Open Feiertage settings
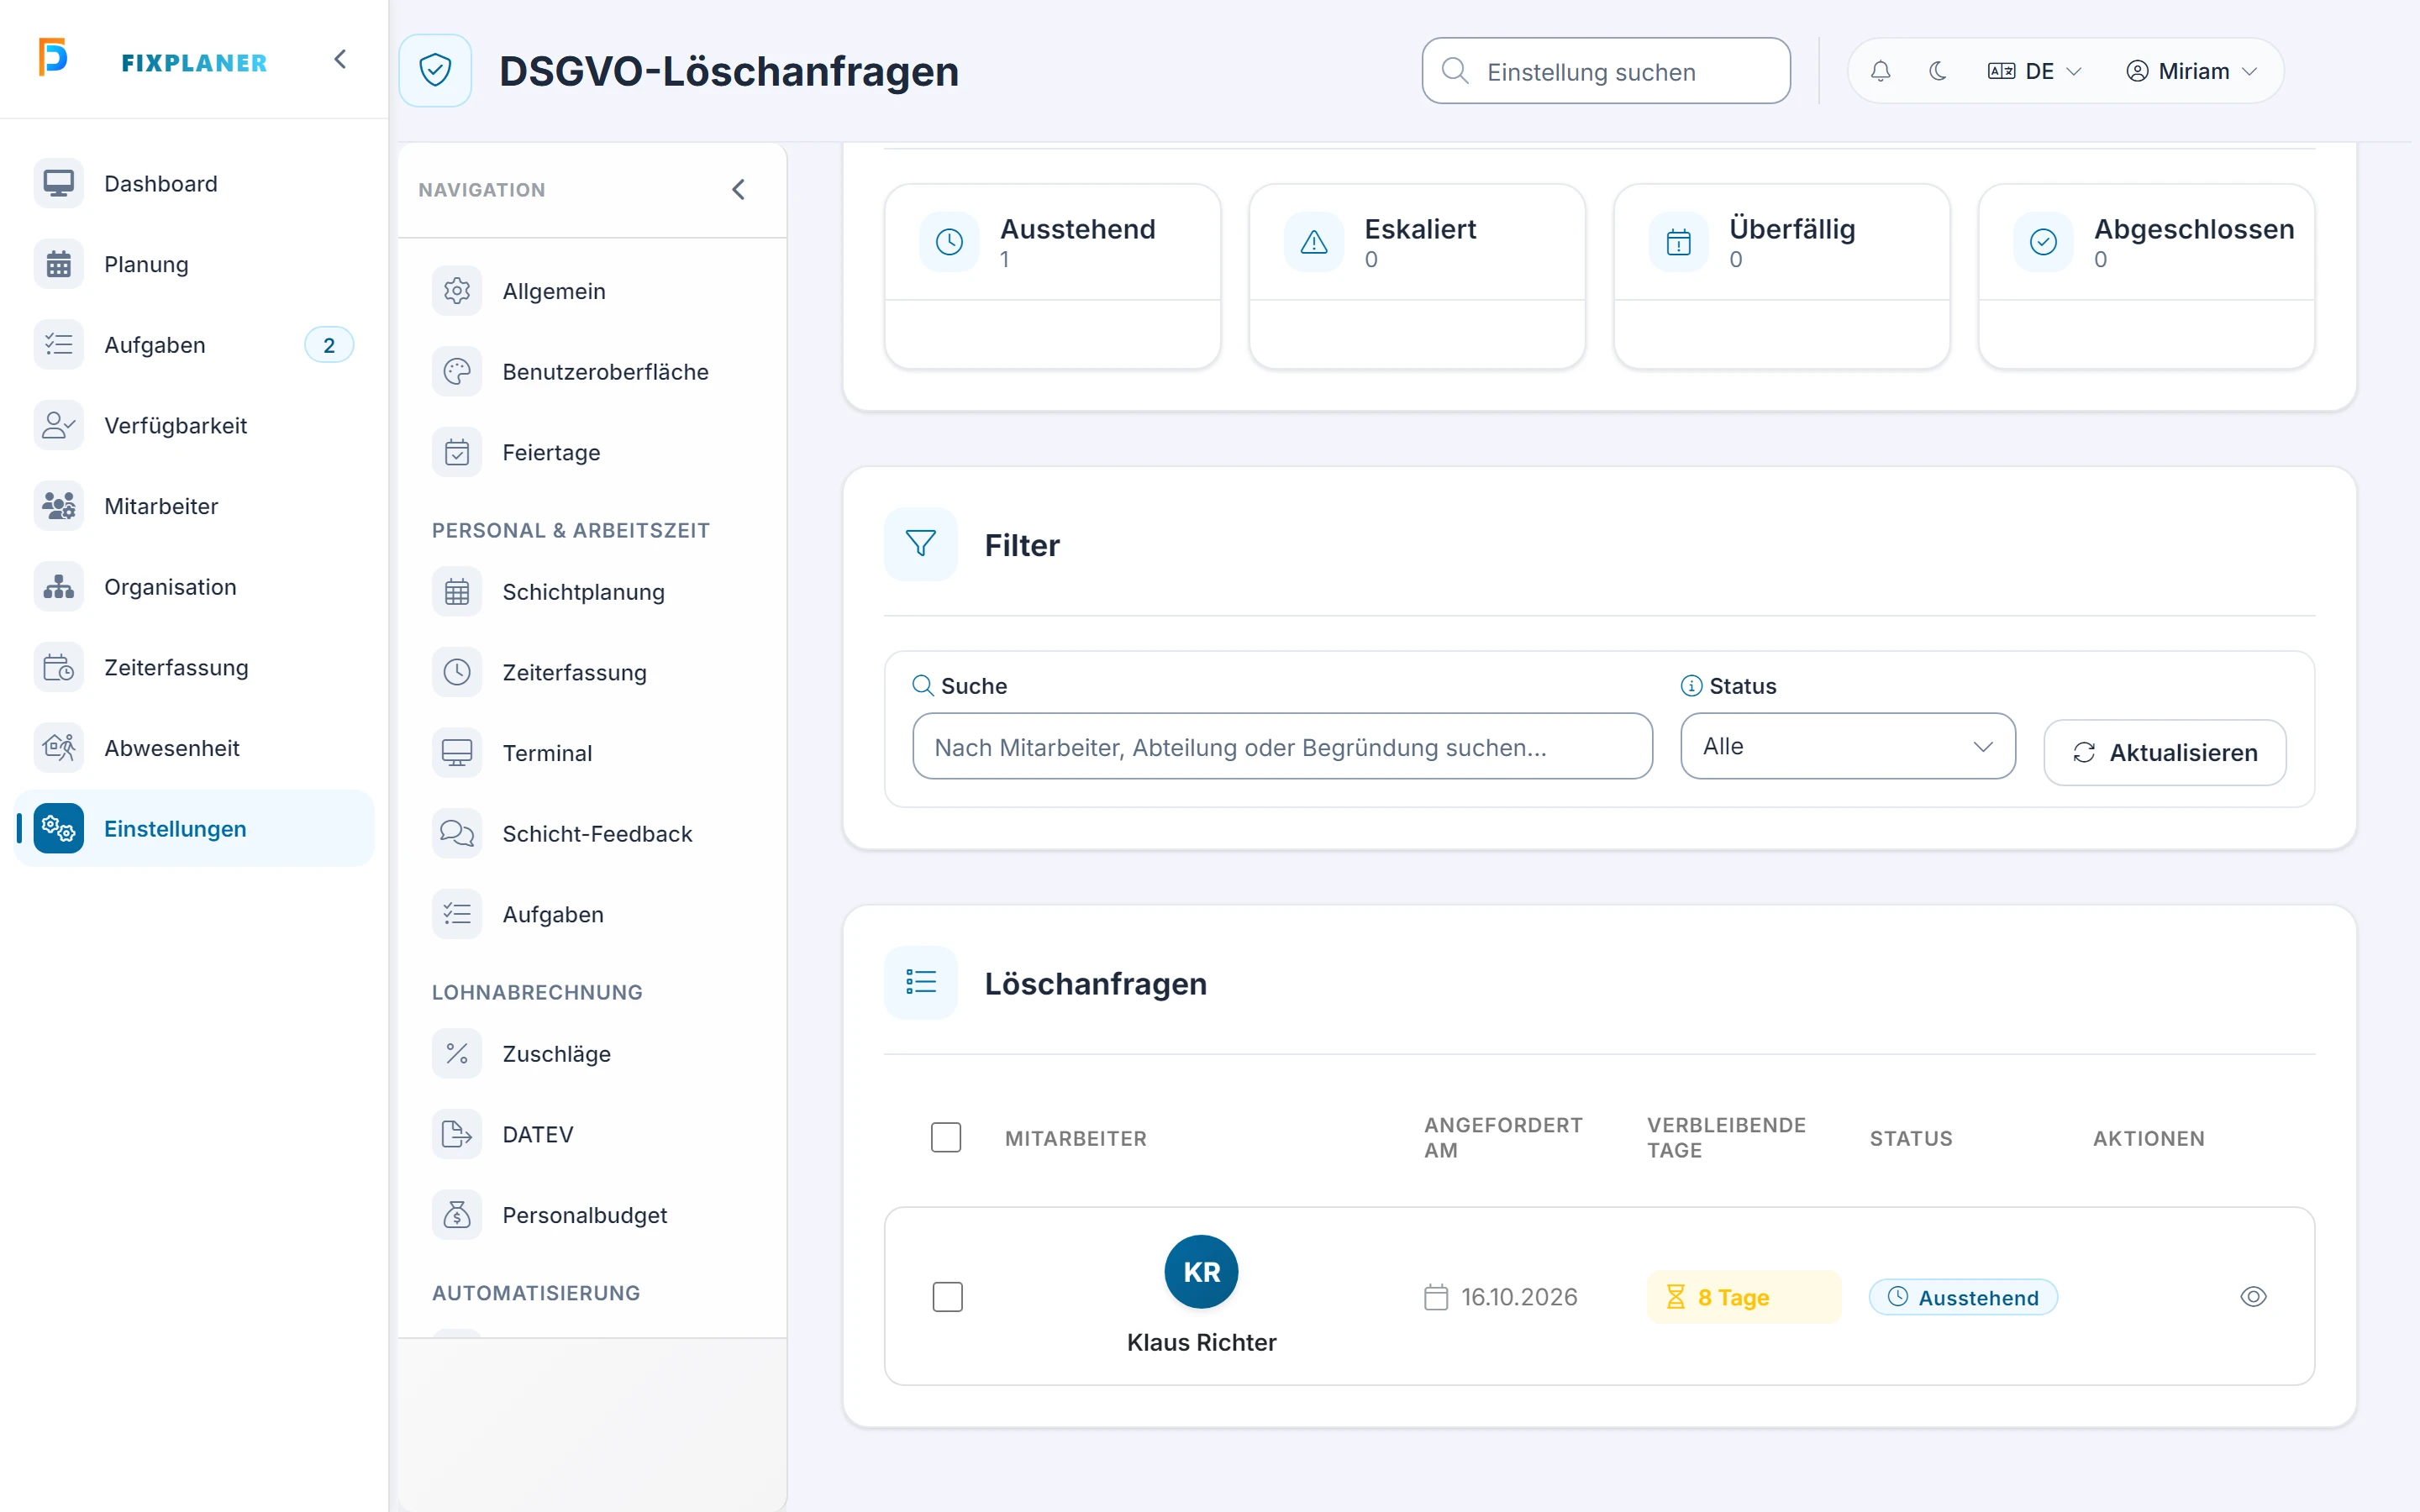Viewport: 2420px width, 1512px height. (592, 452)
